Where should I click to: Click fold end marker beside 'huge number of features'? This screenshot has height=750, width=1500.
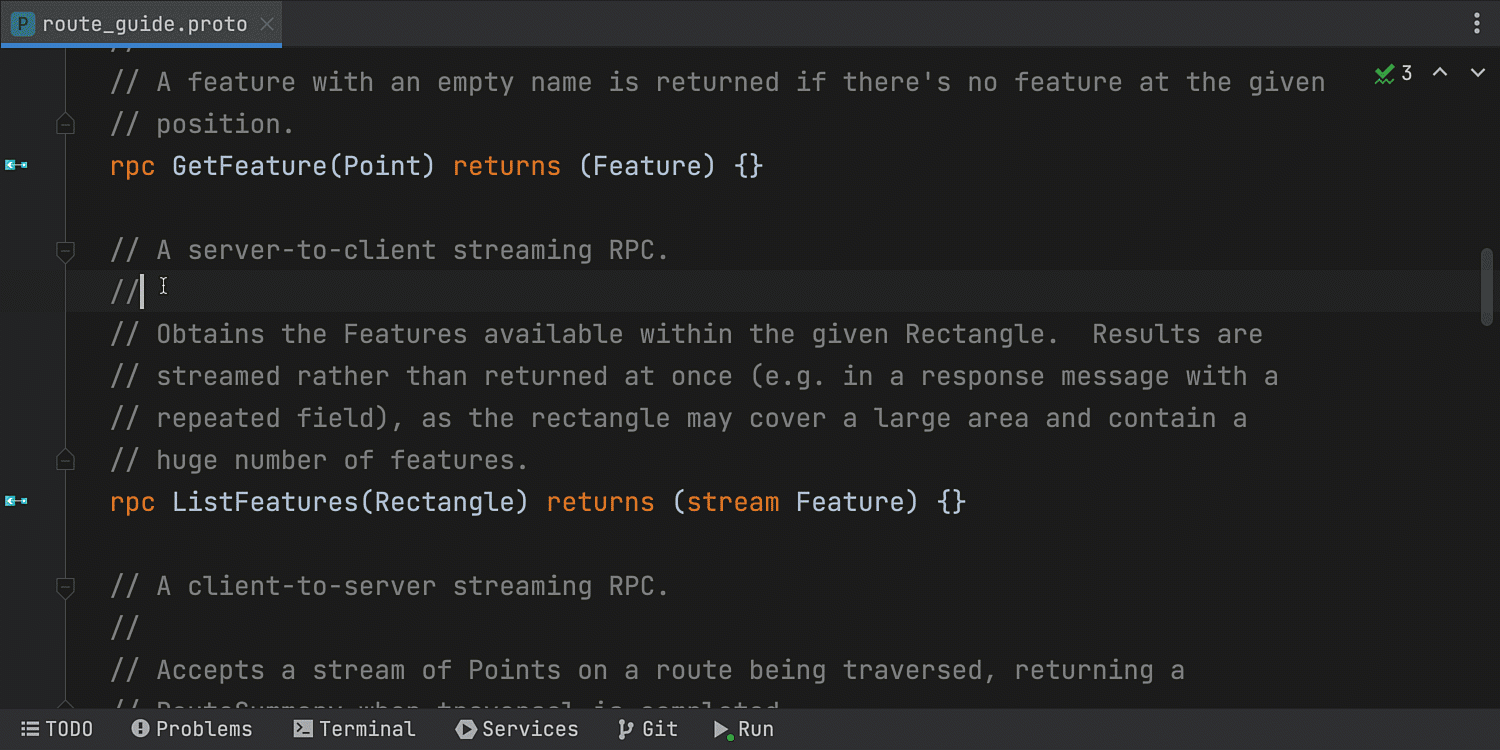(65, 460)
